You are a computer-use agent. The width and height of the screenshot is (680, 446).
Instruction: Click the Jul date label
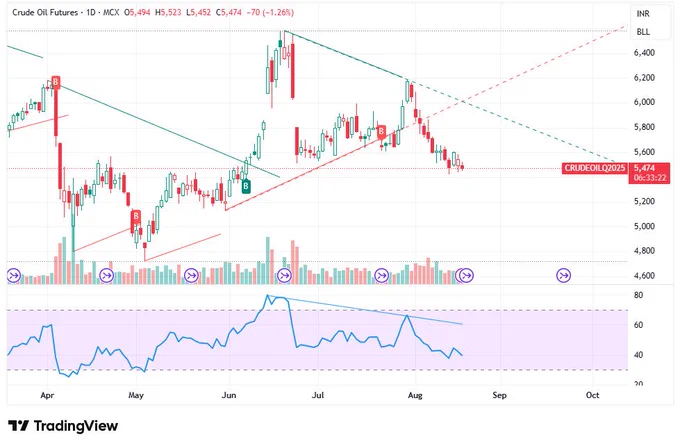coord(318,395)
